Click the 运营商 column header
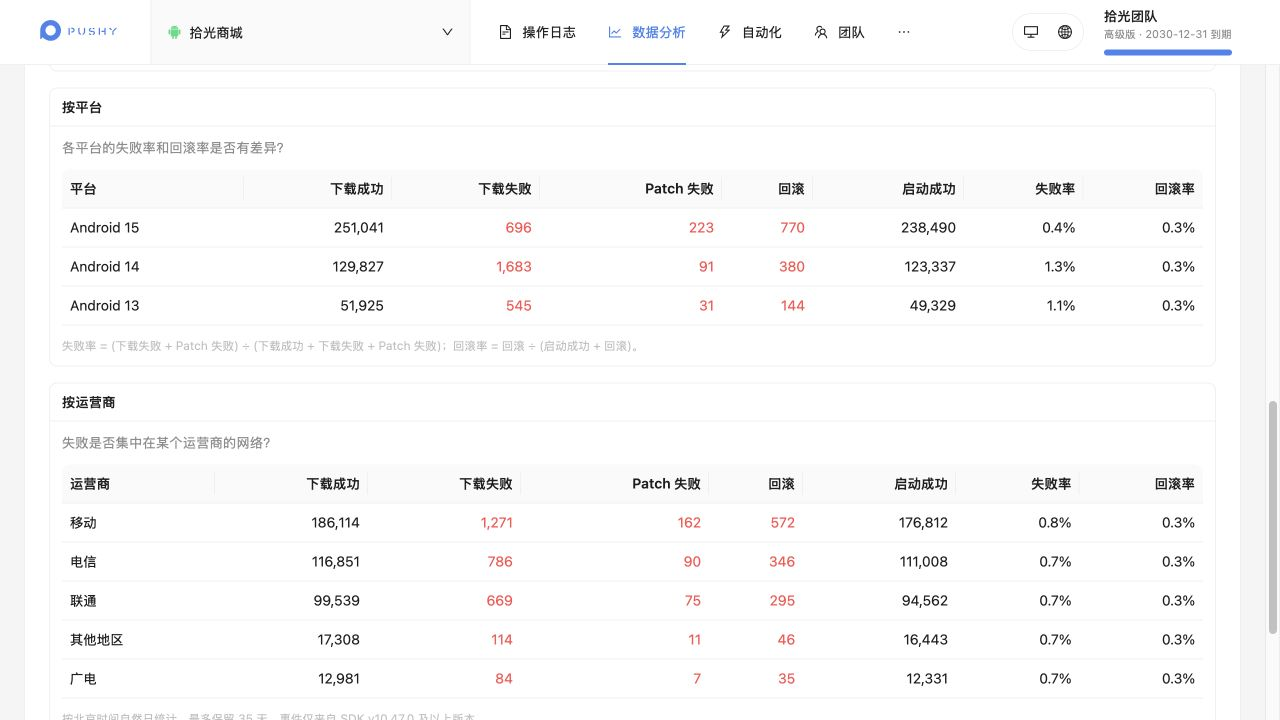 90,484
